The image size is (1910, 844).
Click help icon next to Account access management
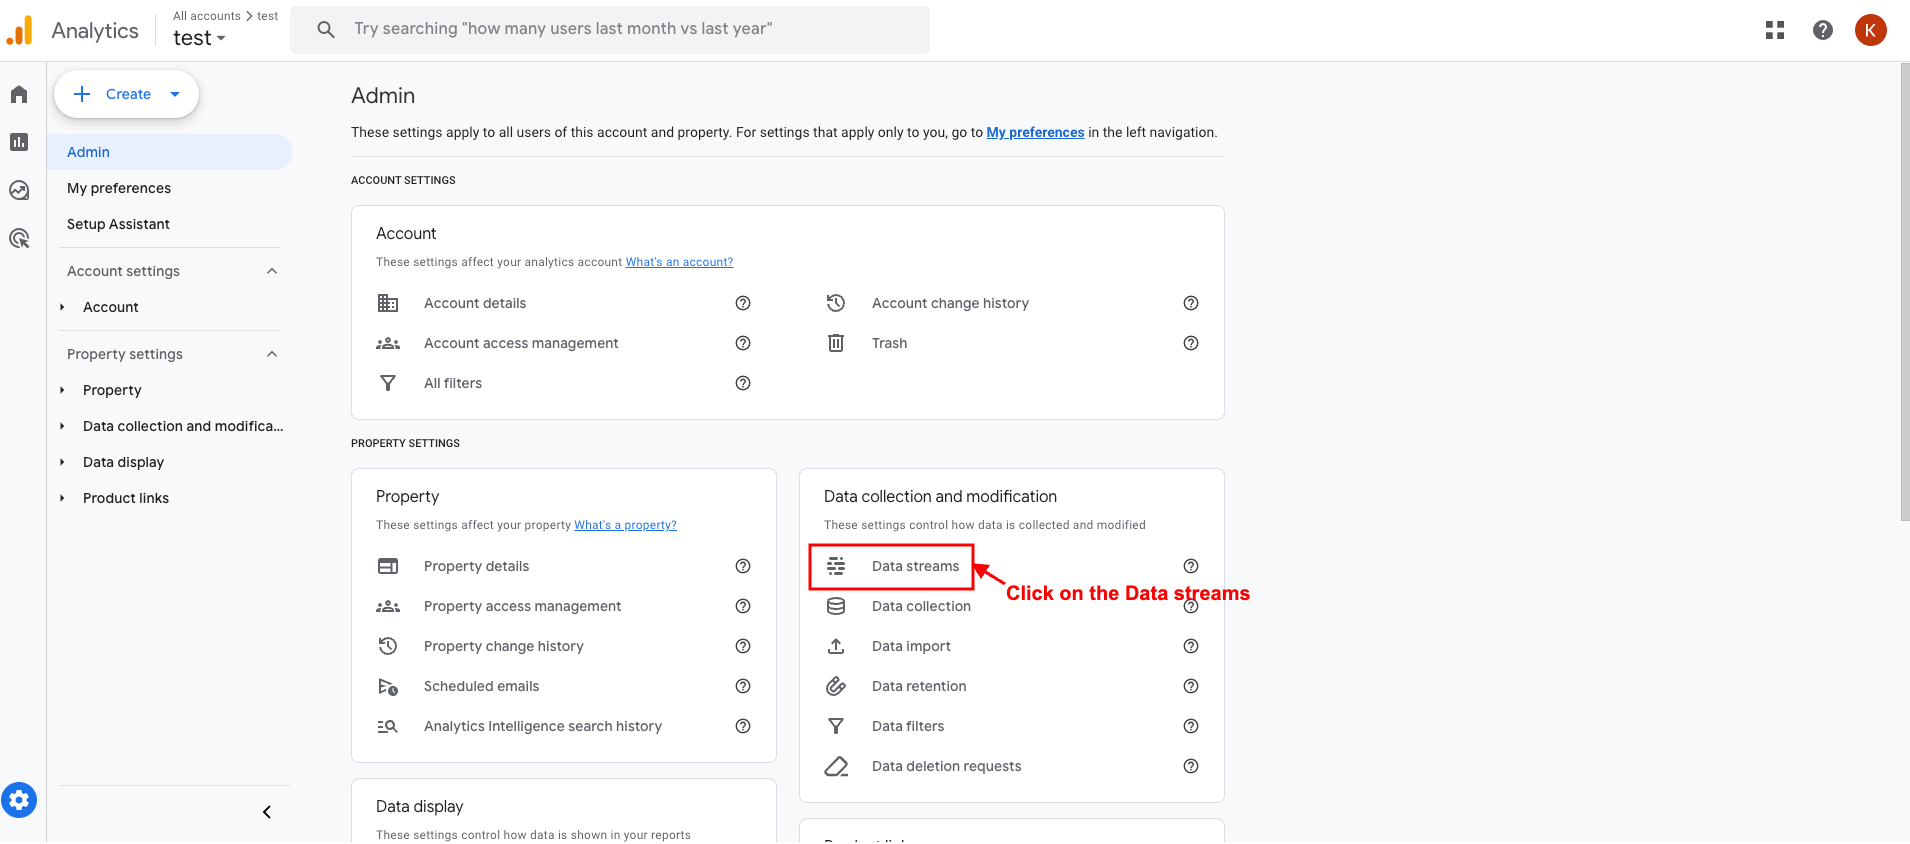point(743,343)
